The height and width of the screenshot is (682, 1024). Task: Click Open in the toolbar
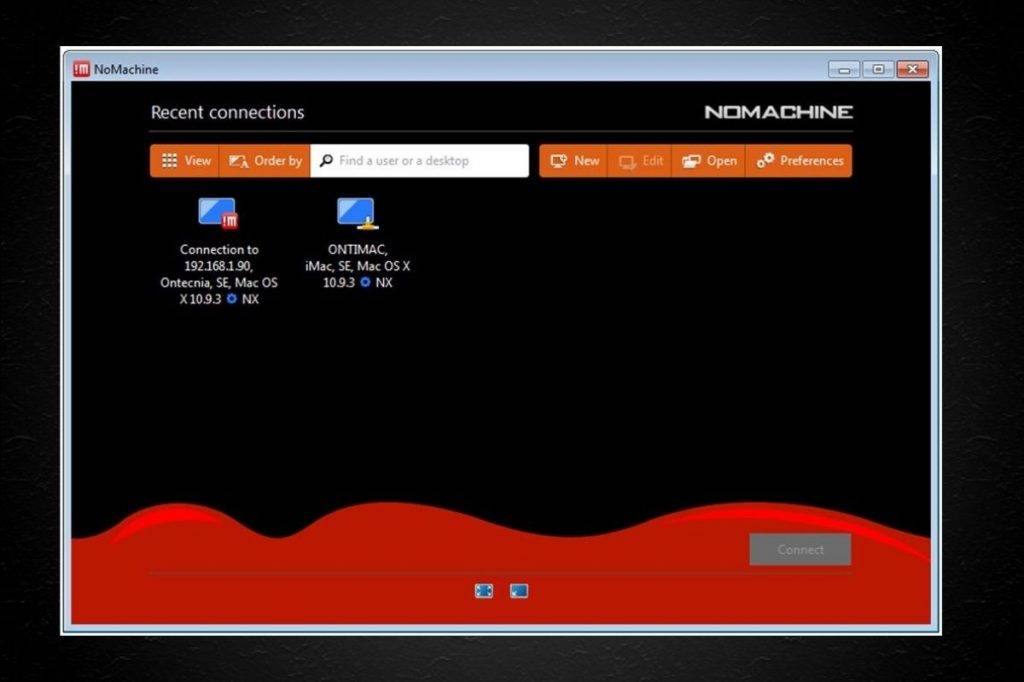point(709,161)
